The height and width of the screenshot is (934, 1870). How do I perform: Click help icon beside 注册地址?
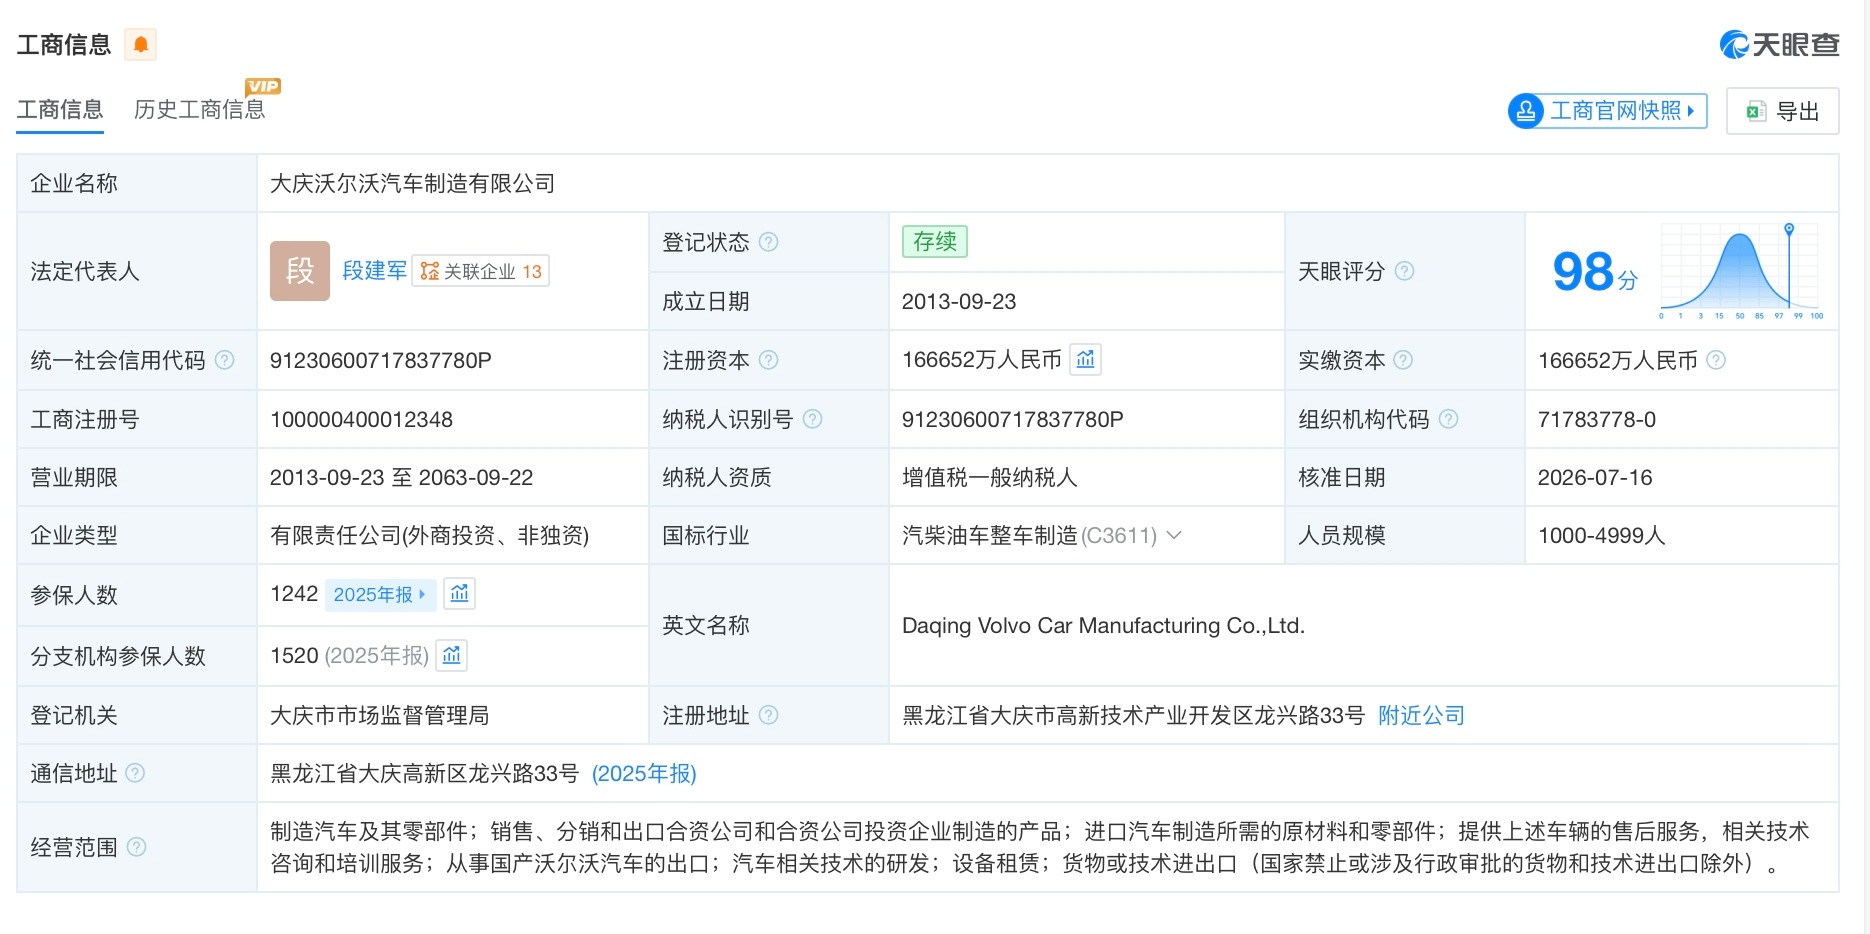(x=768, y=715)
